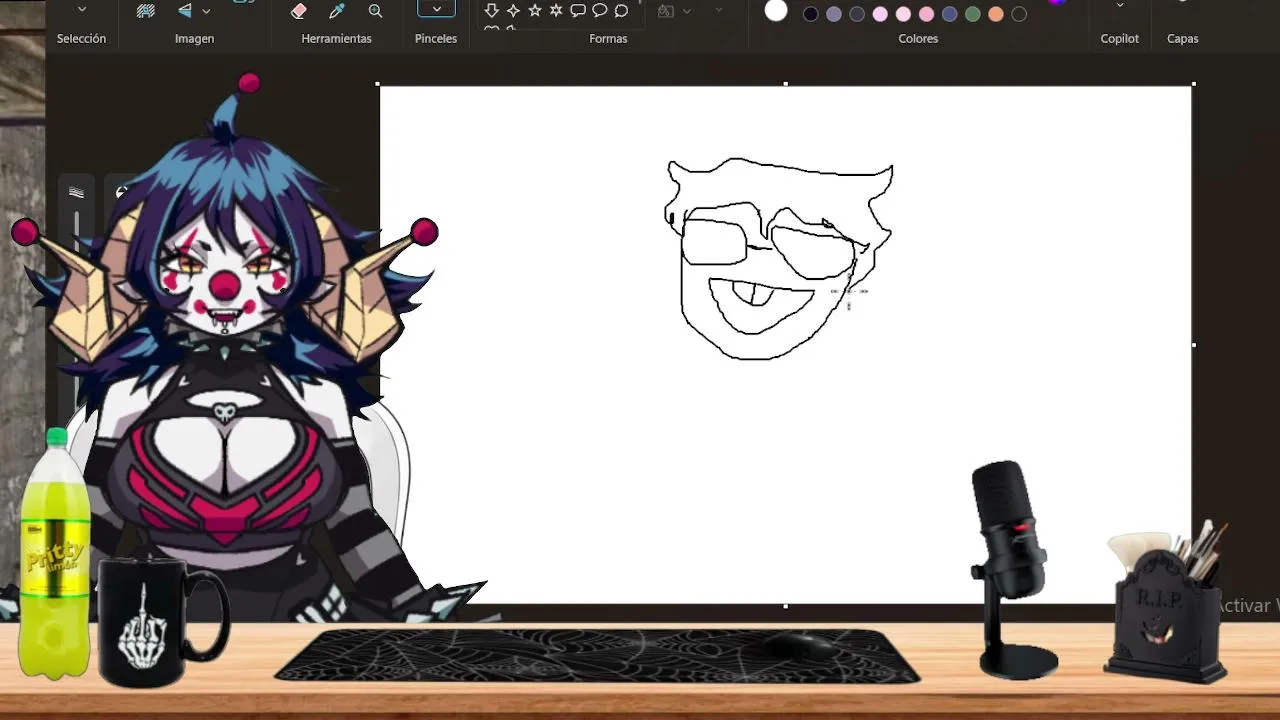Screen dimensions: 1280x720
Task: Pick the dark gray color swatch
Action: (857, 14)
